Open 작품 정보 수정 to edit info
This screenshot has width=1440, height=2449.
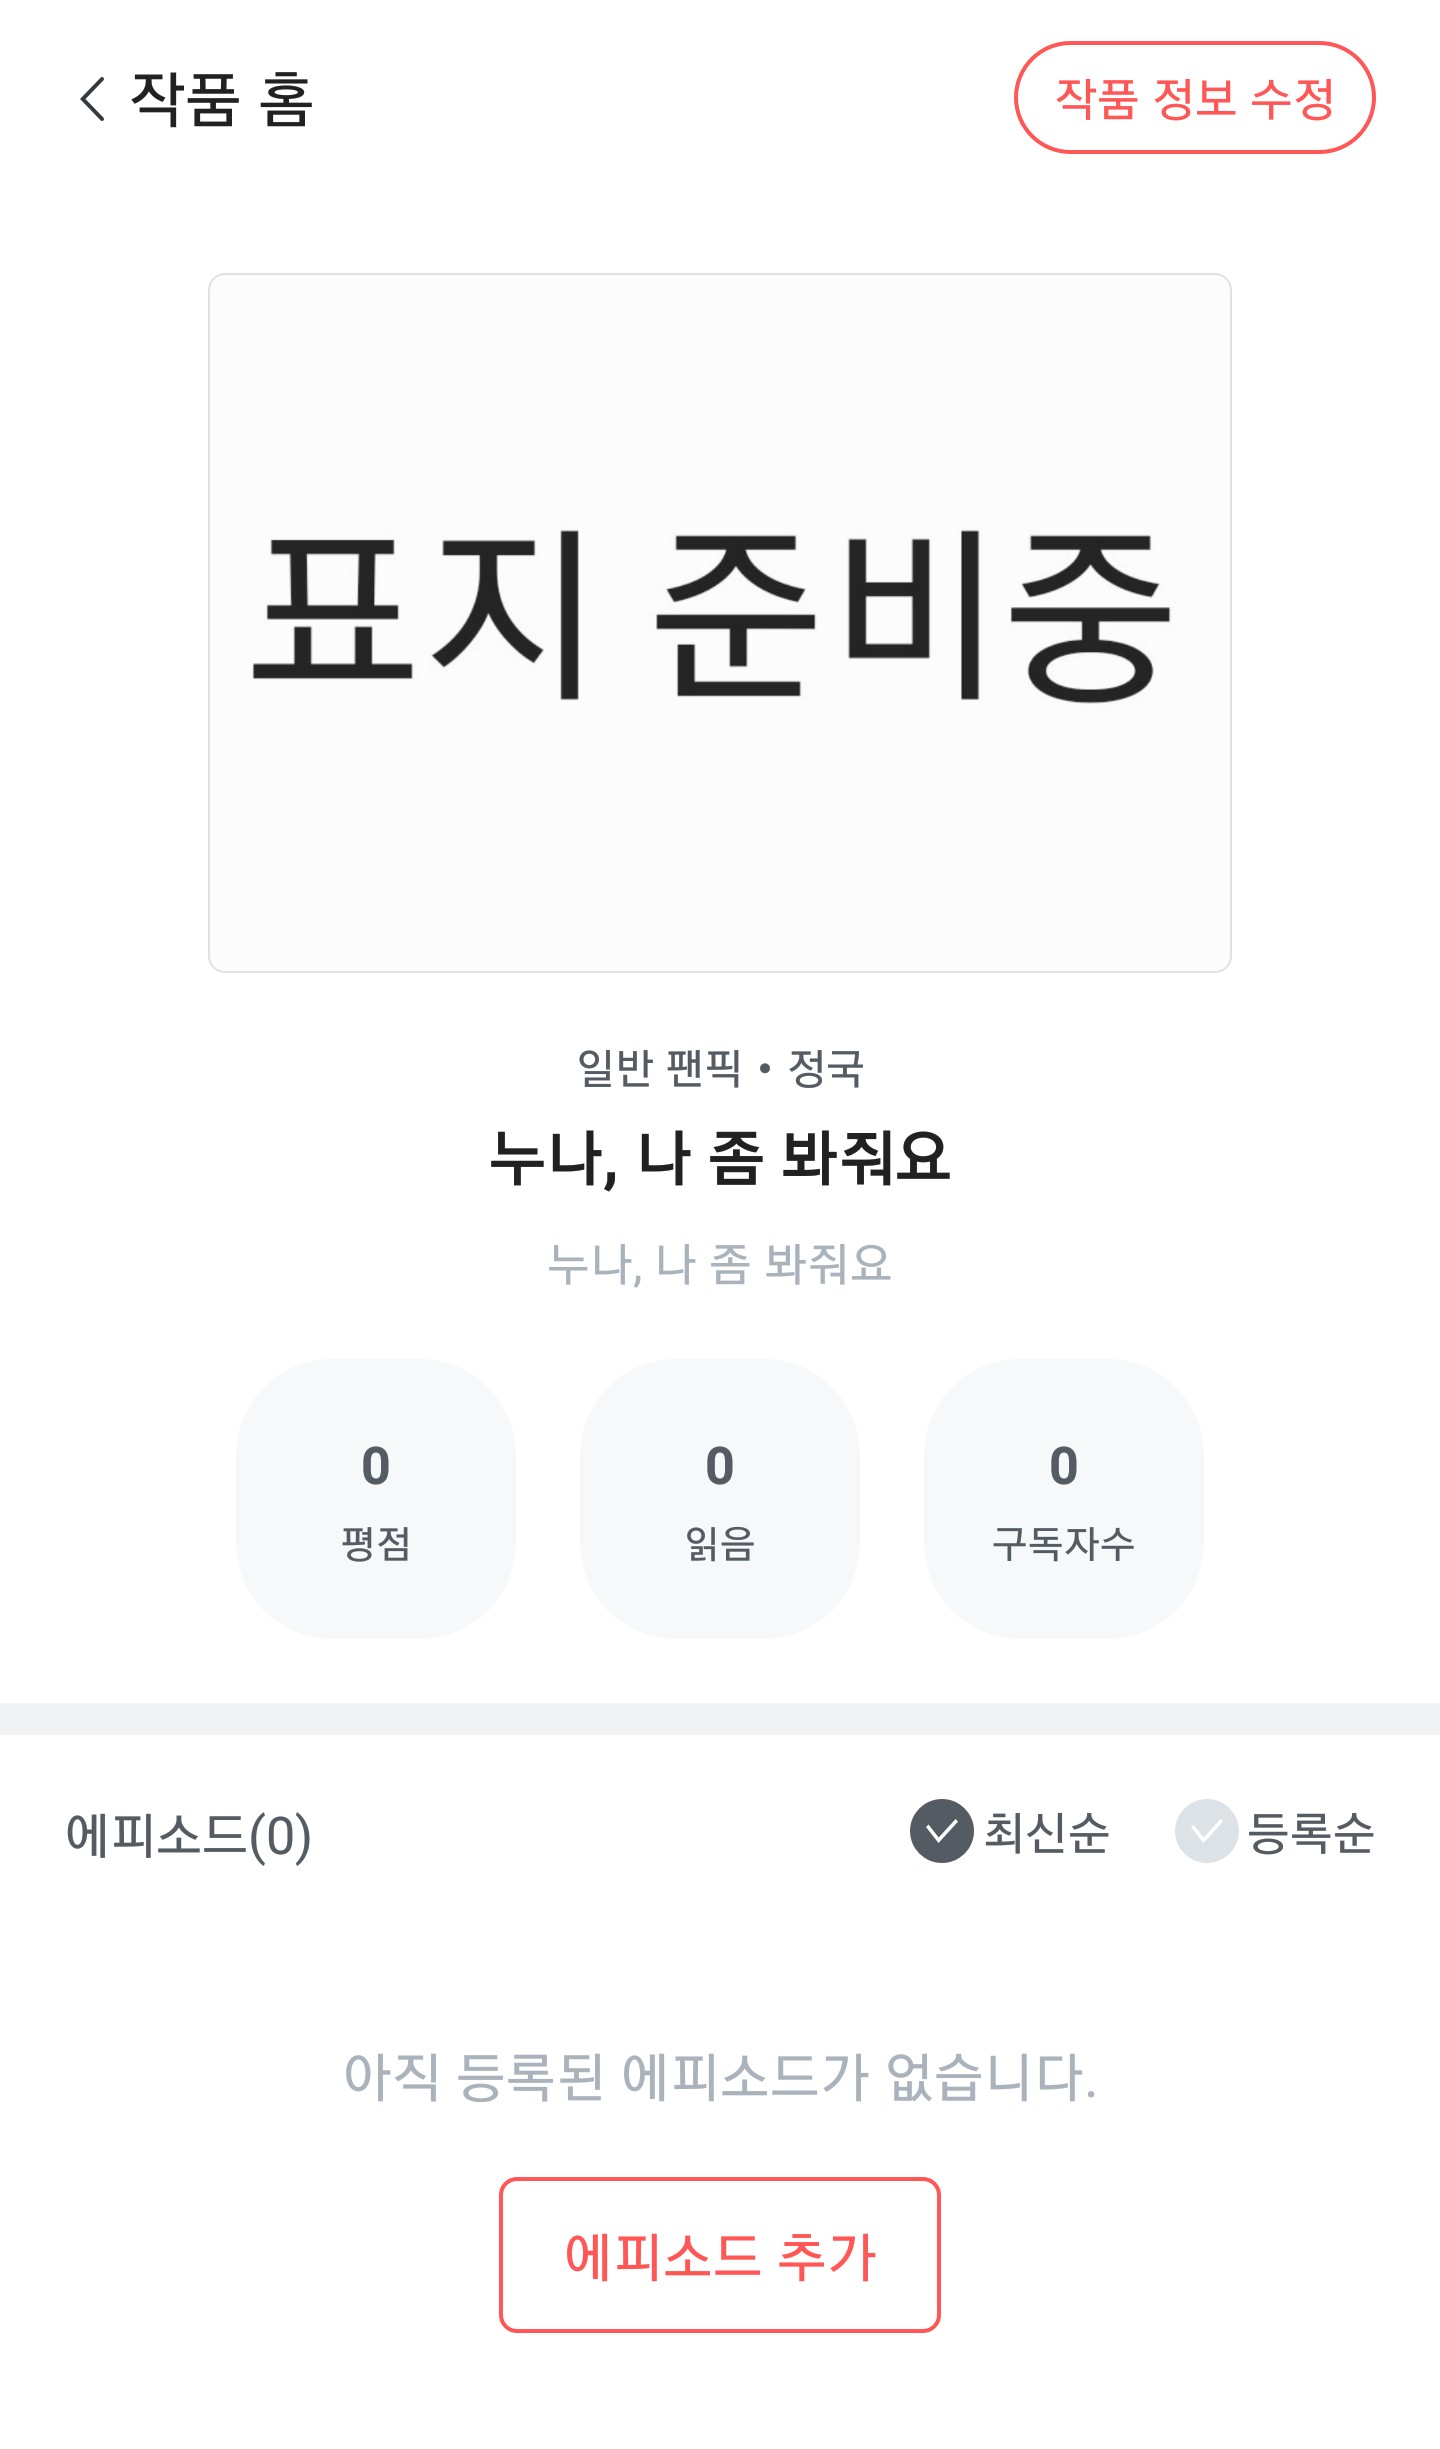1194,98
